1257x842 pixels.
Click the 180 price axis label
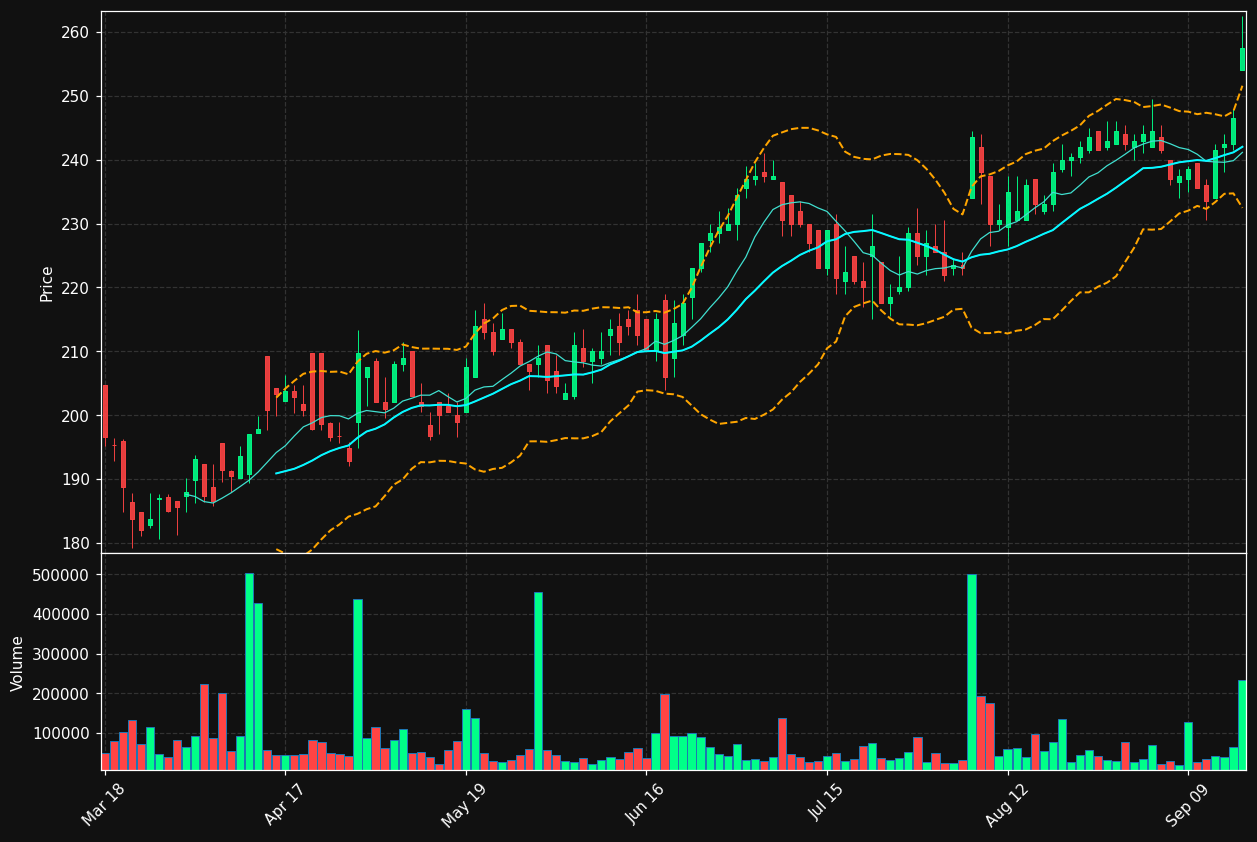(x=75, y=544)
